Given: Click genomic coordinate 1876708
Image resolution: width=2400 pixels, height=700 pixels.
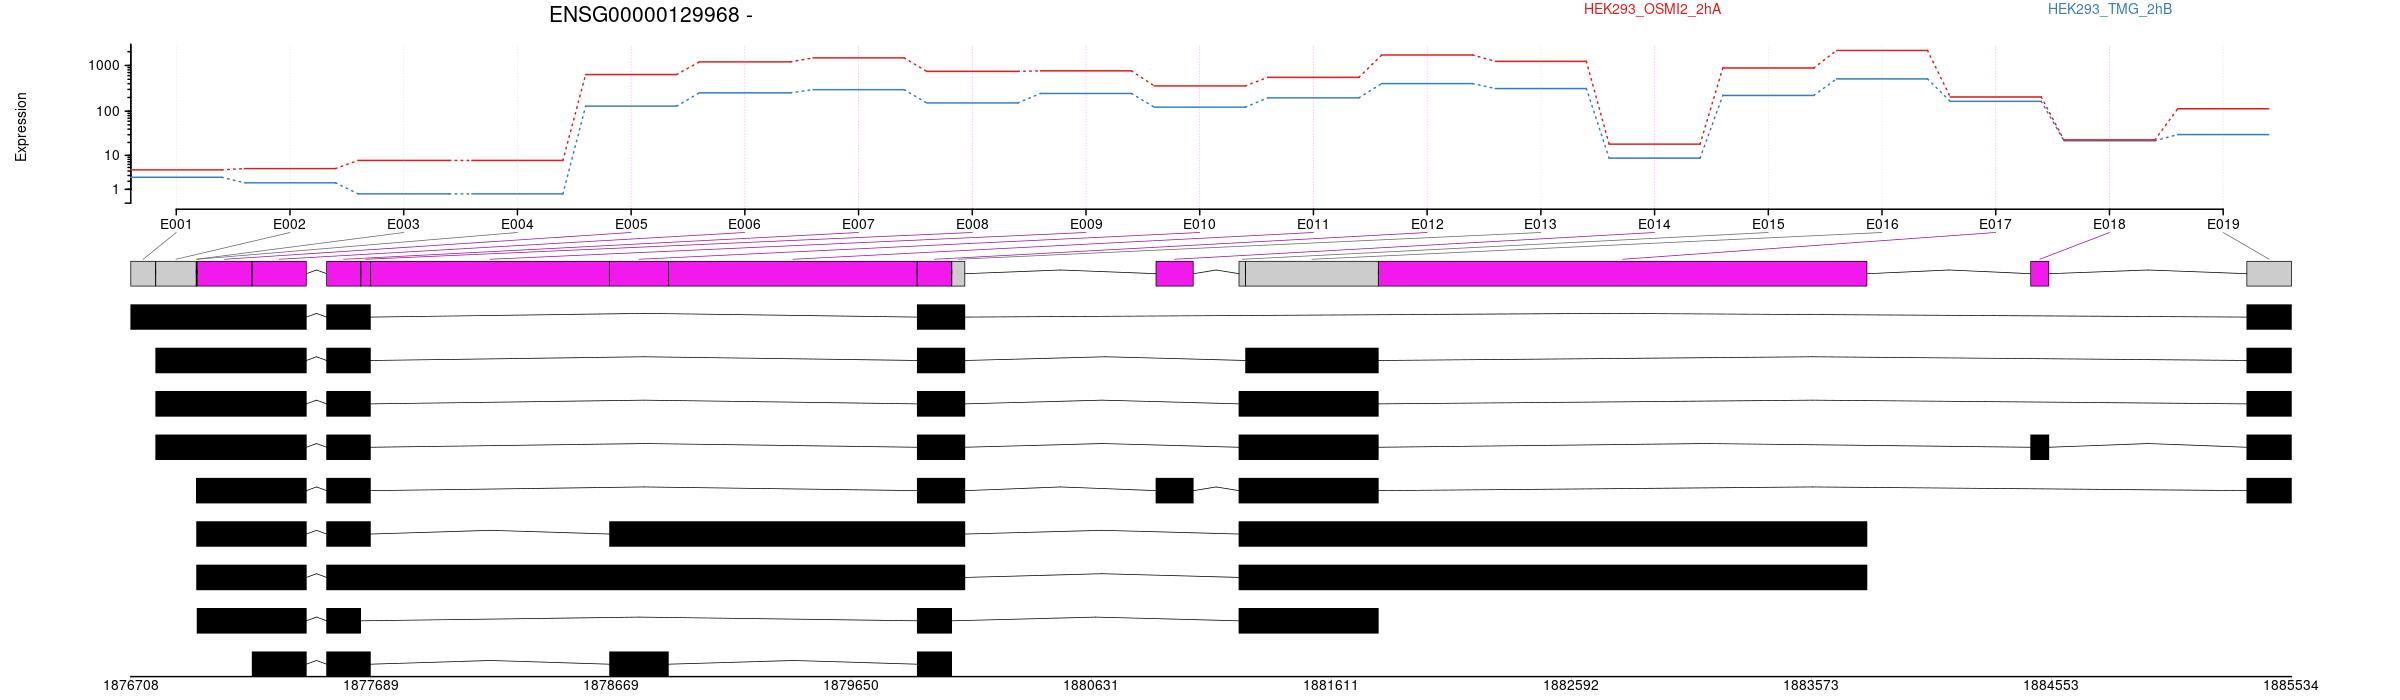Looking at the screenshot, I should (x=131, y=686).
